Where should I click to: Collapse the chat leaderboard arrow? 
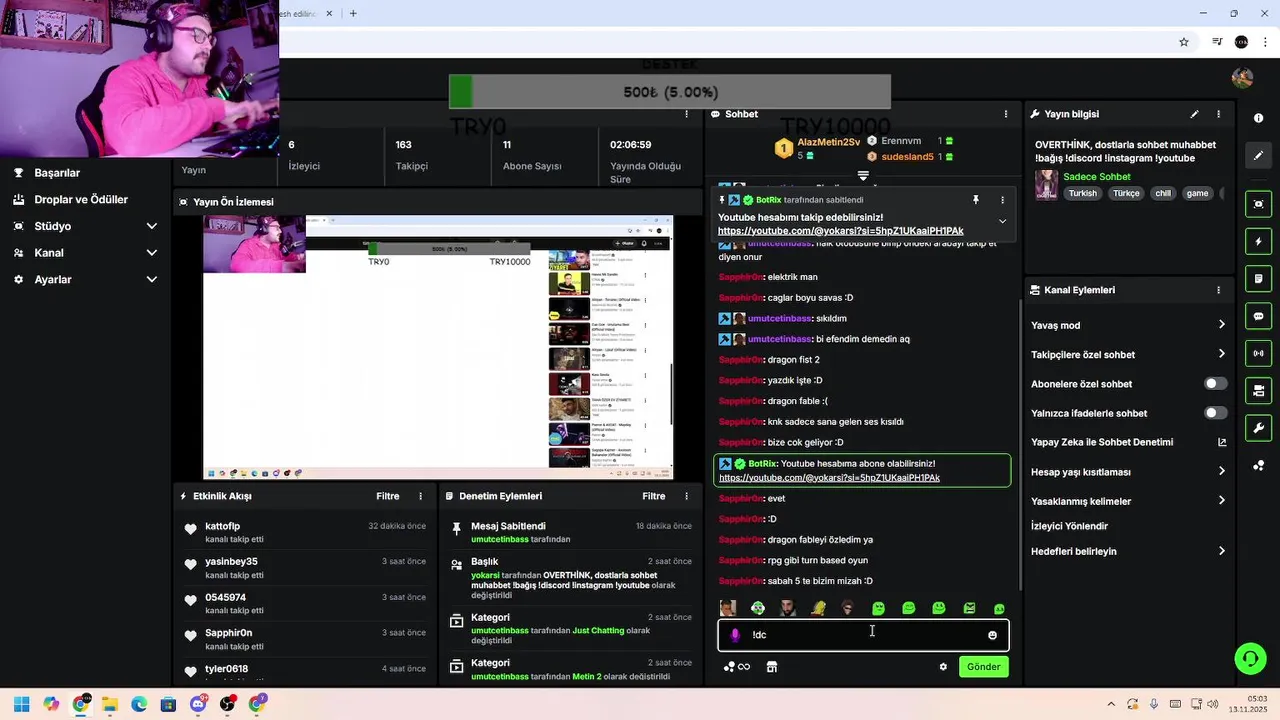point(863,176)
